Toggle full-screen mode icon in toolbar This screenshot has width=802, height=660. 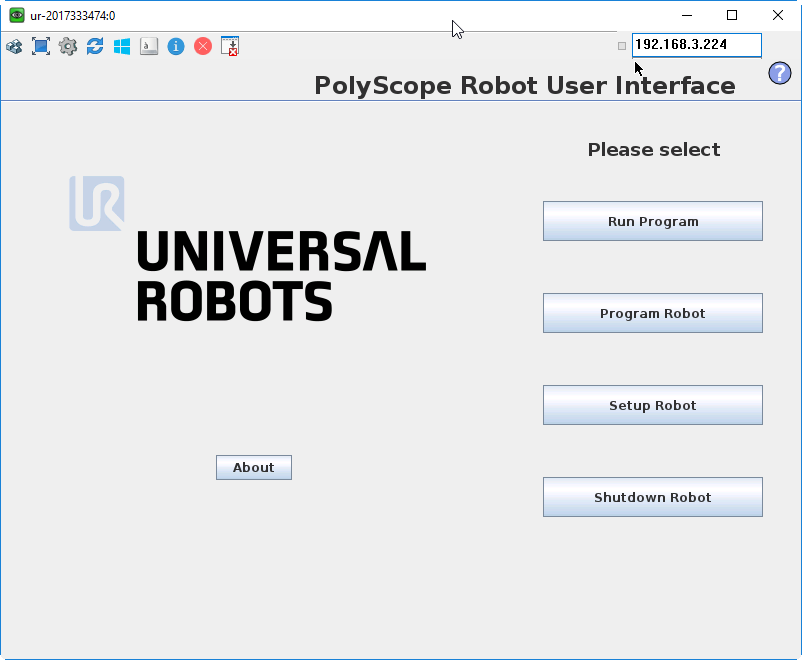pyautogui.click(x=41, y=47)
